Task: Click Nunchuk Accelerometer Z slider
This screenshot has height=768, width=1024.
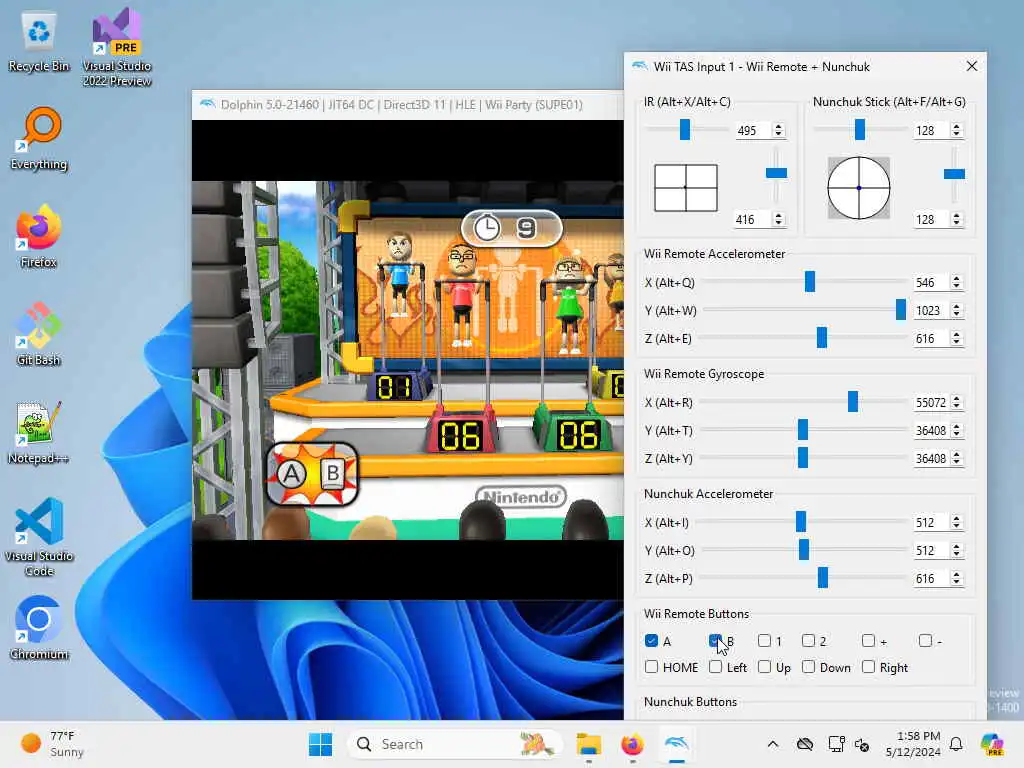Action: (x=823, y=577)
